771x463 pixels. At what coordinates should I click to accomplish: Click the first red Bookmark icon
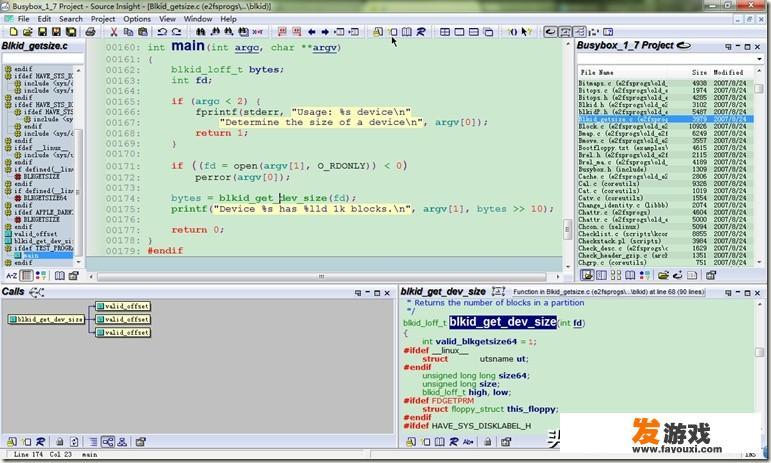click(x=282, y=32)
